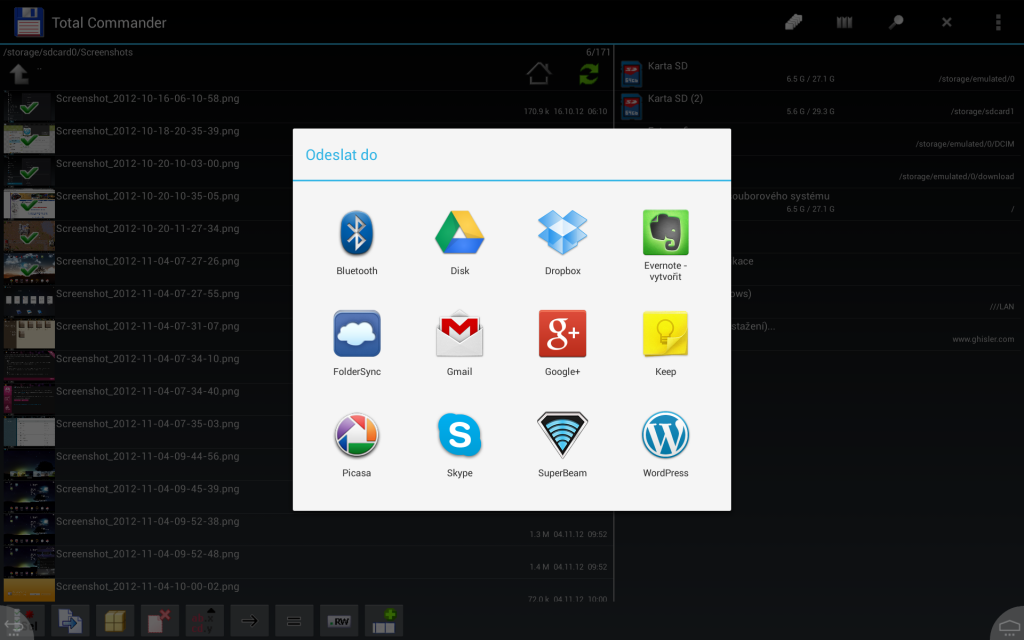Click the right arrow toolbar button

[249, 620]
